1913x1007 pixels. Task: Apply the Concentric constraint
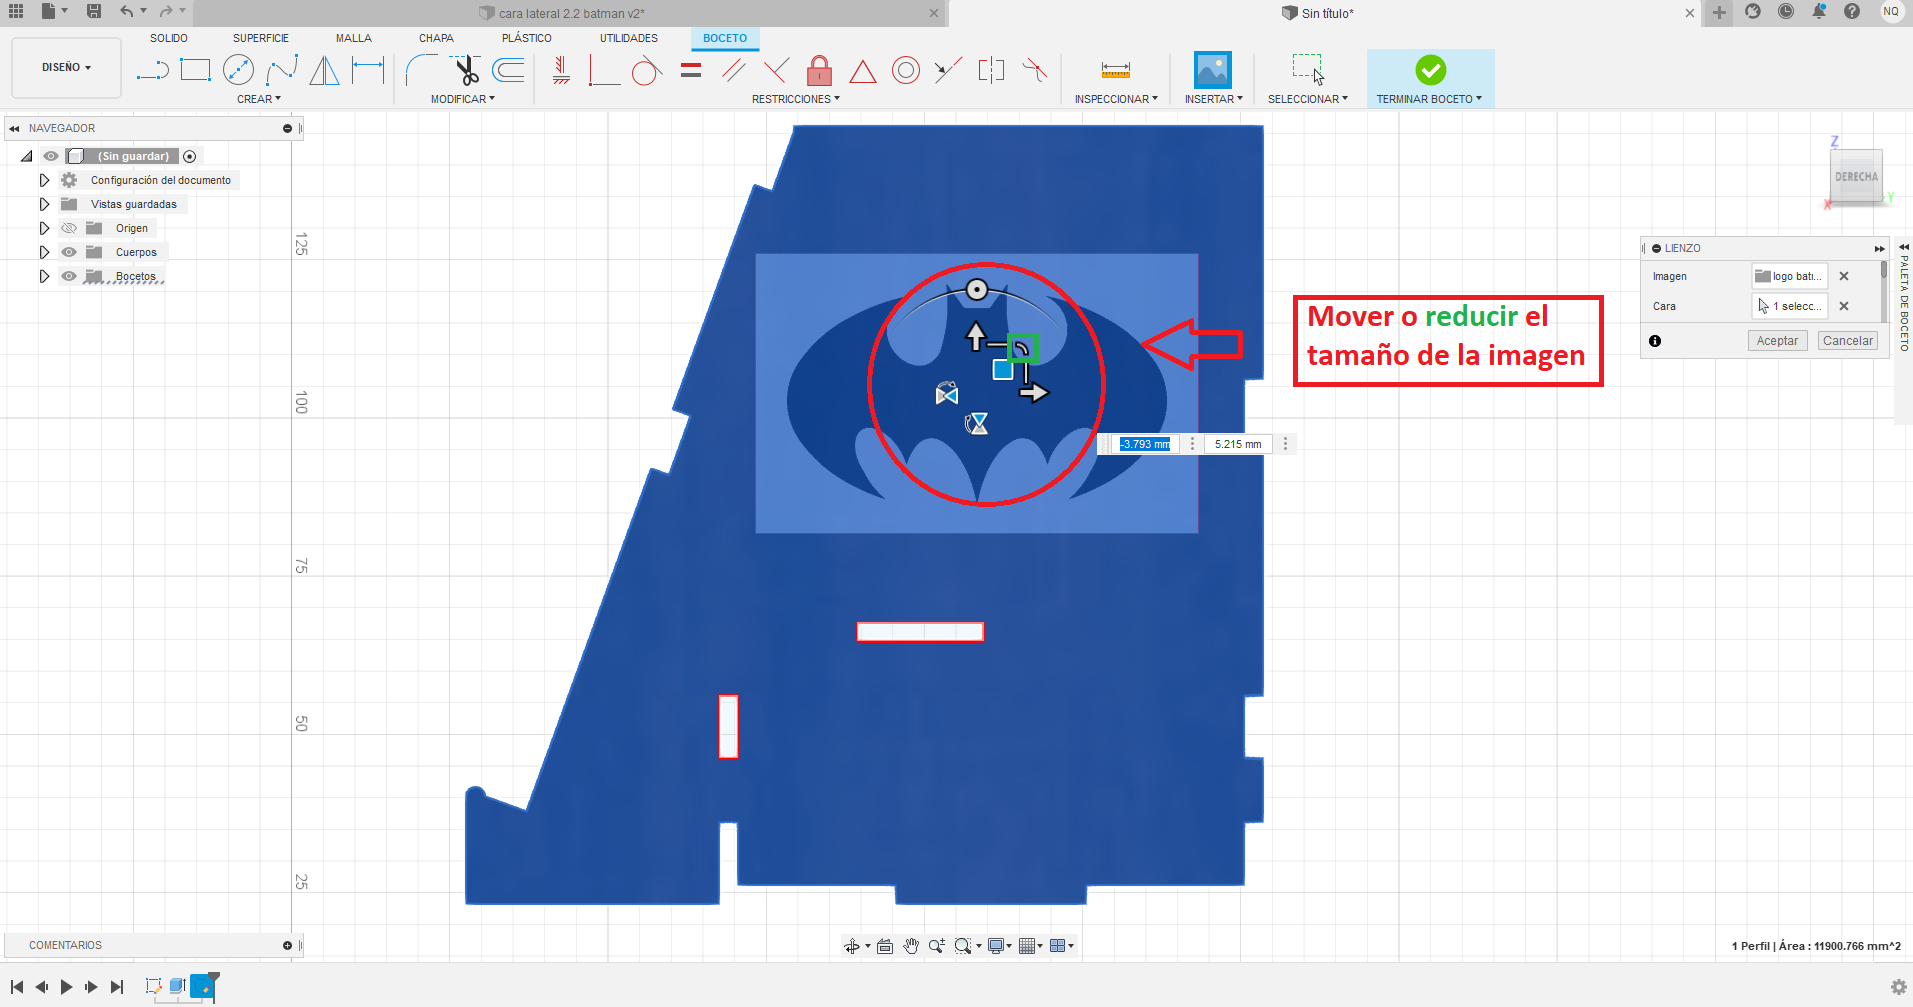(x=906, y=70)
